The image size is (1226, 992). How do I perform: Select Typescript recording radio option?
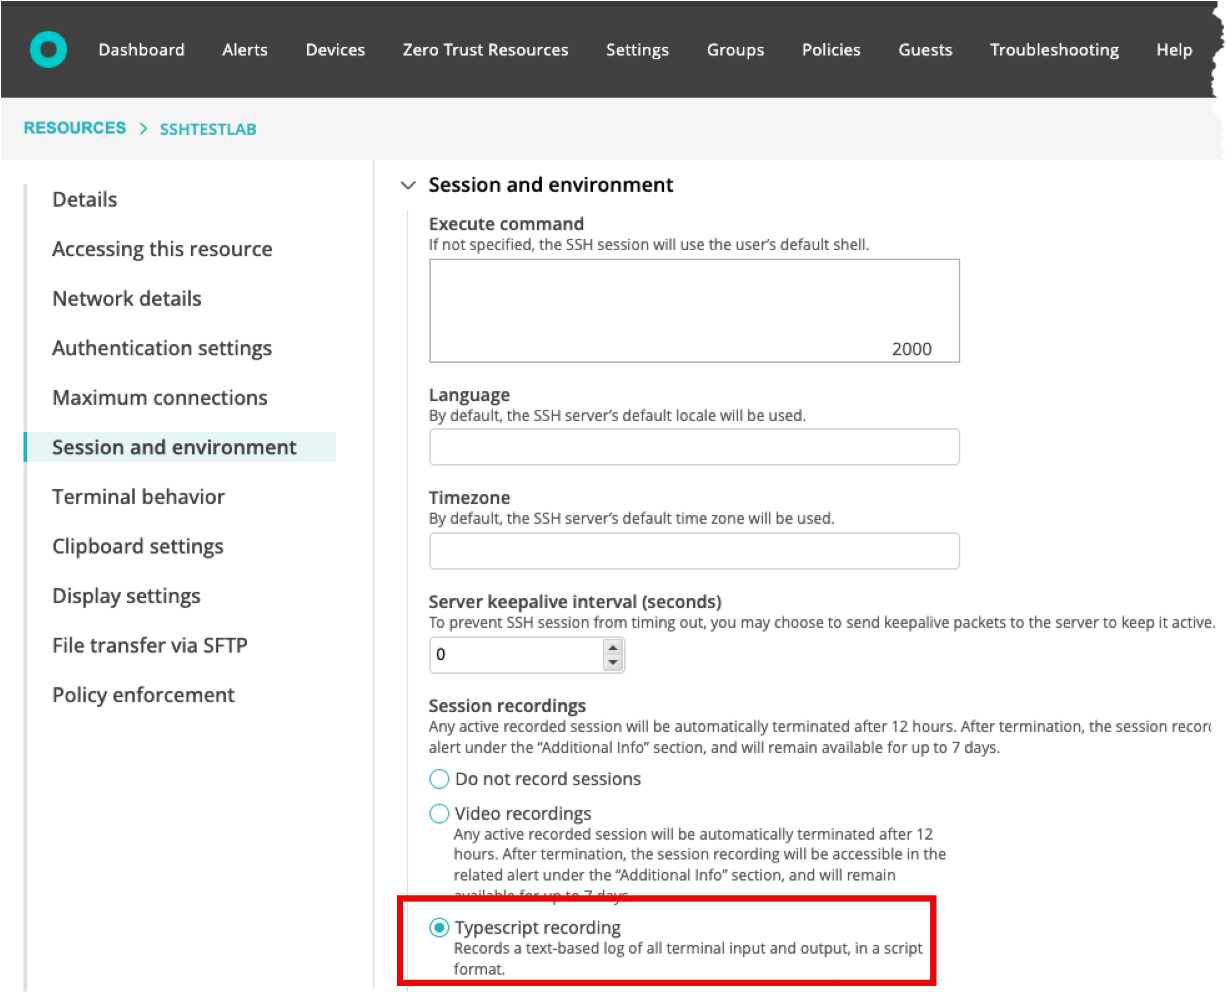point(439,928)
